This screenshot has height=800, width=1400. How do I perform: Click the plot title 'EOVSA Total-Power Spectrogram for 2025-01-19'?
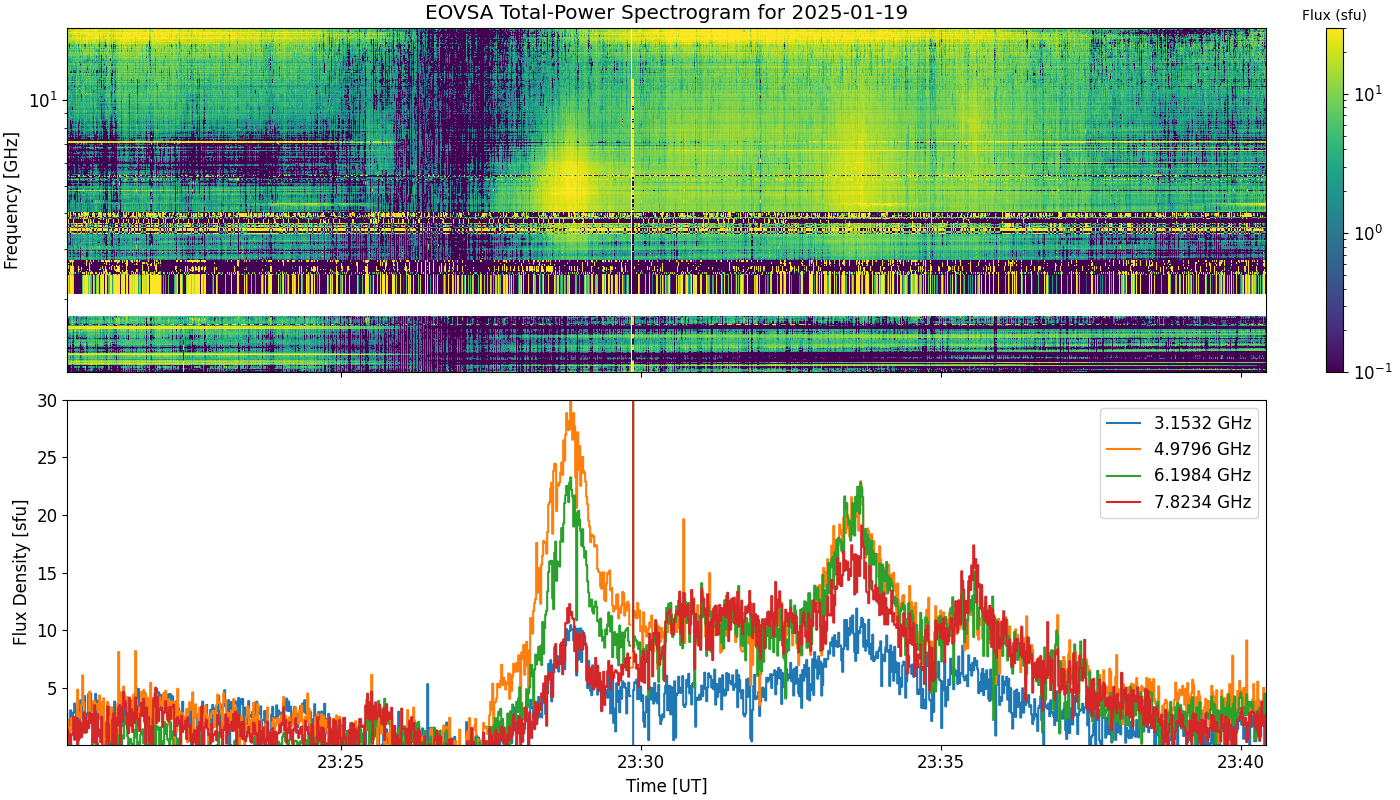[666, 13]
